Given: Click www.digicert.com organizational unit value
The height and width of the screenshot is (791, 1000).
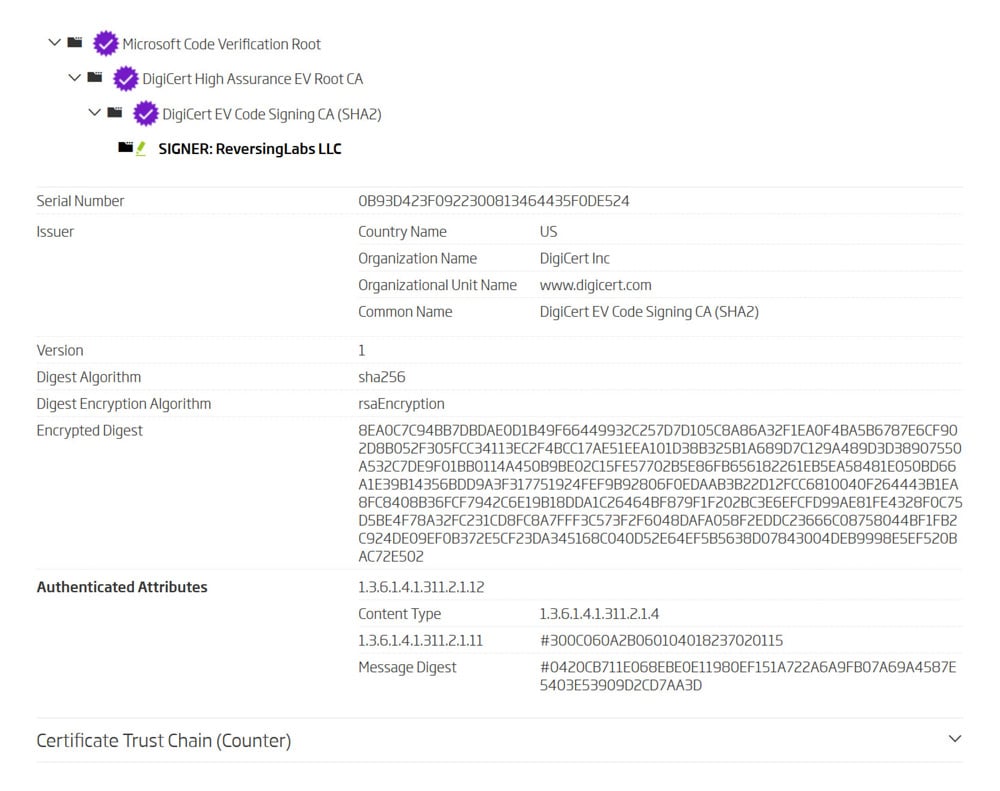Looking at the screenshot, I should [x=596, y=285].
